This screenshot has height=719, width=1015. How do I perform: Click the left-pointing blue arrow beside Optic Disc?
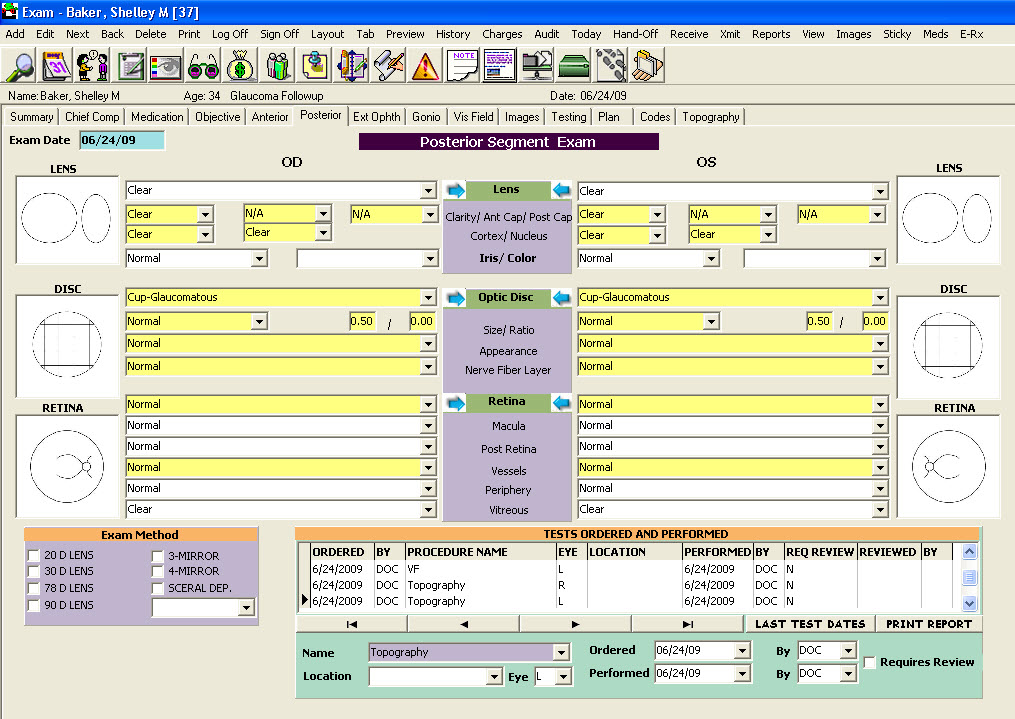click(x=561, y=298)
